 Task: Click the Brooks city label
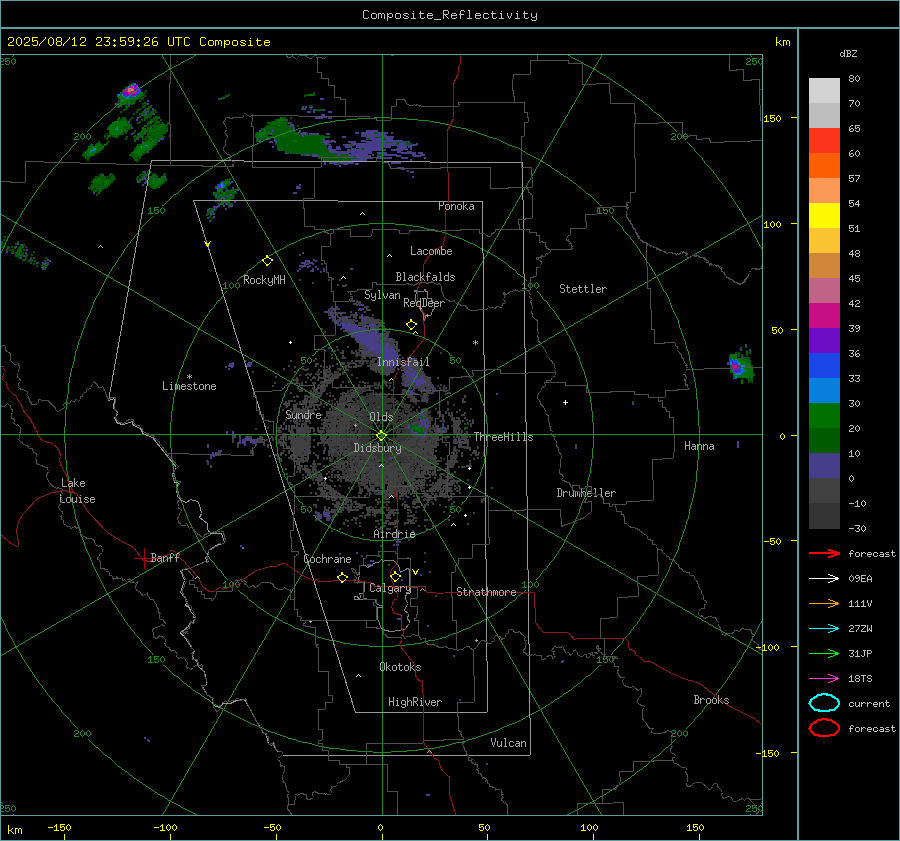pos(711,700)
